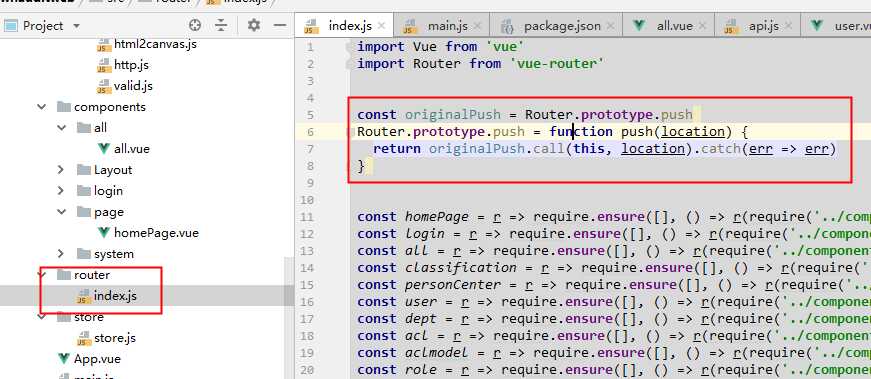Screen dimensions: 871x379
Task: Select html2canvas.js in project tree
Action: click(155, 44)
